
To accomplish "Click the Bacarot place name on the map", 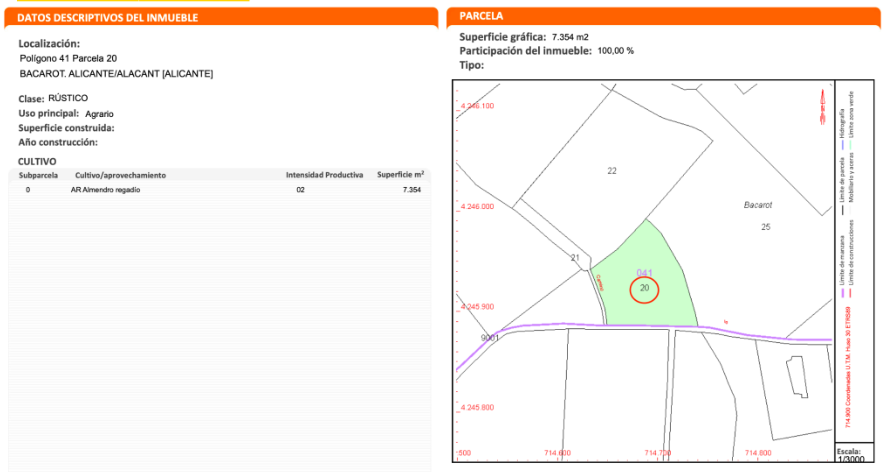I will coord(759,204).
